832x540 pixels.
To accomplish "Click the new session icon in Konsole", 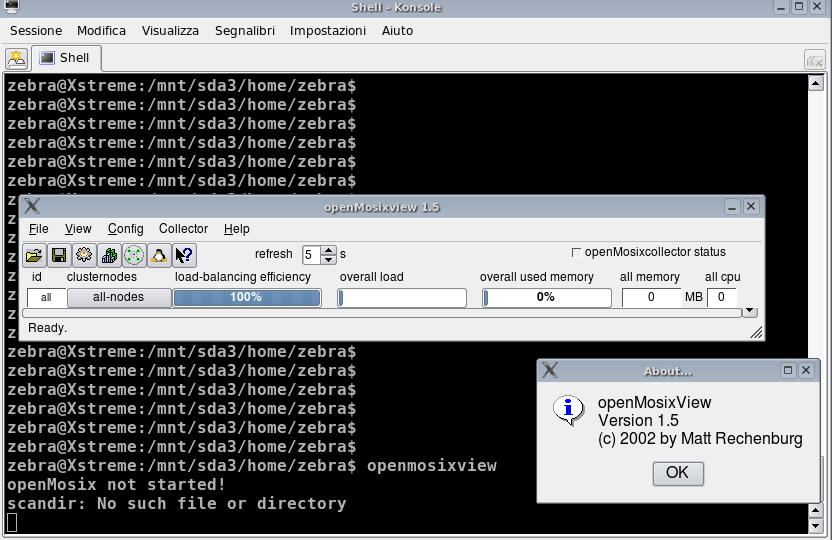I will [16, 58].
